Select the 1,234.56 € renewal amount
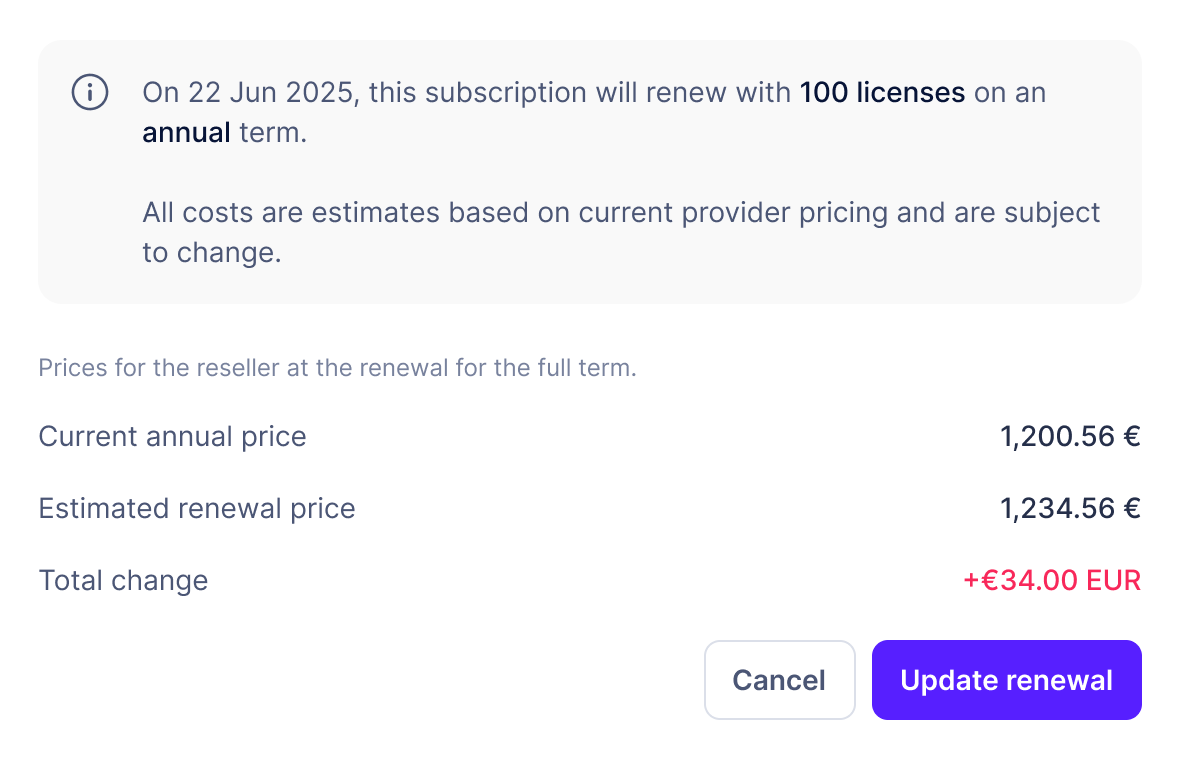This screenshot has height=760, width=1190. point(1070,509)
